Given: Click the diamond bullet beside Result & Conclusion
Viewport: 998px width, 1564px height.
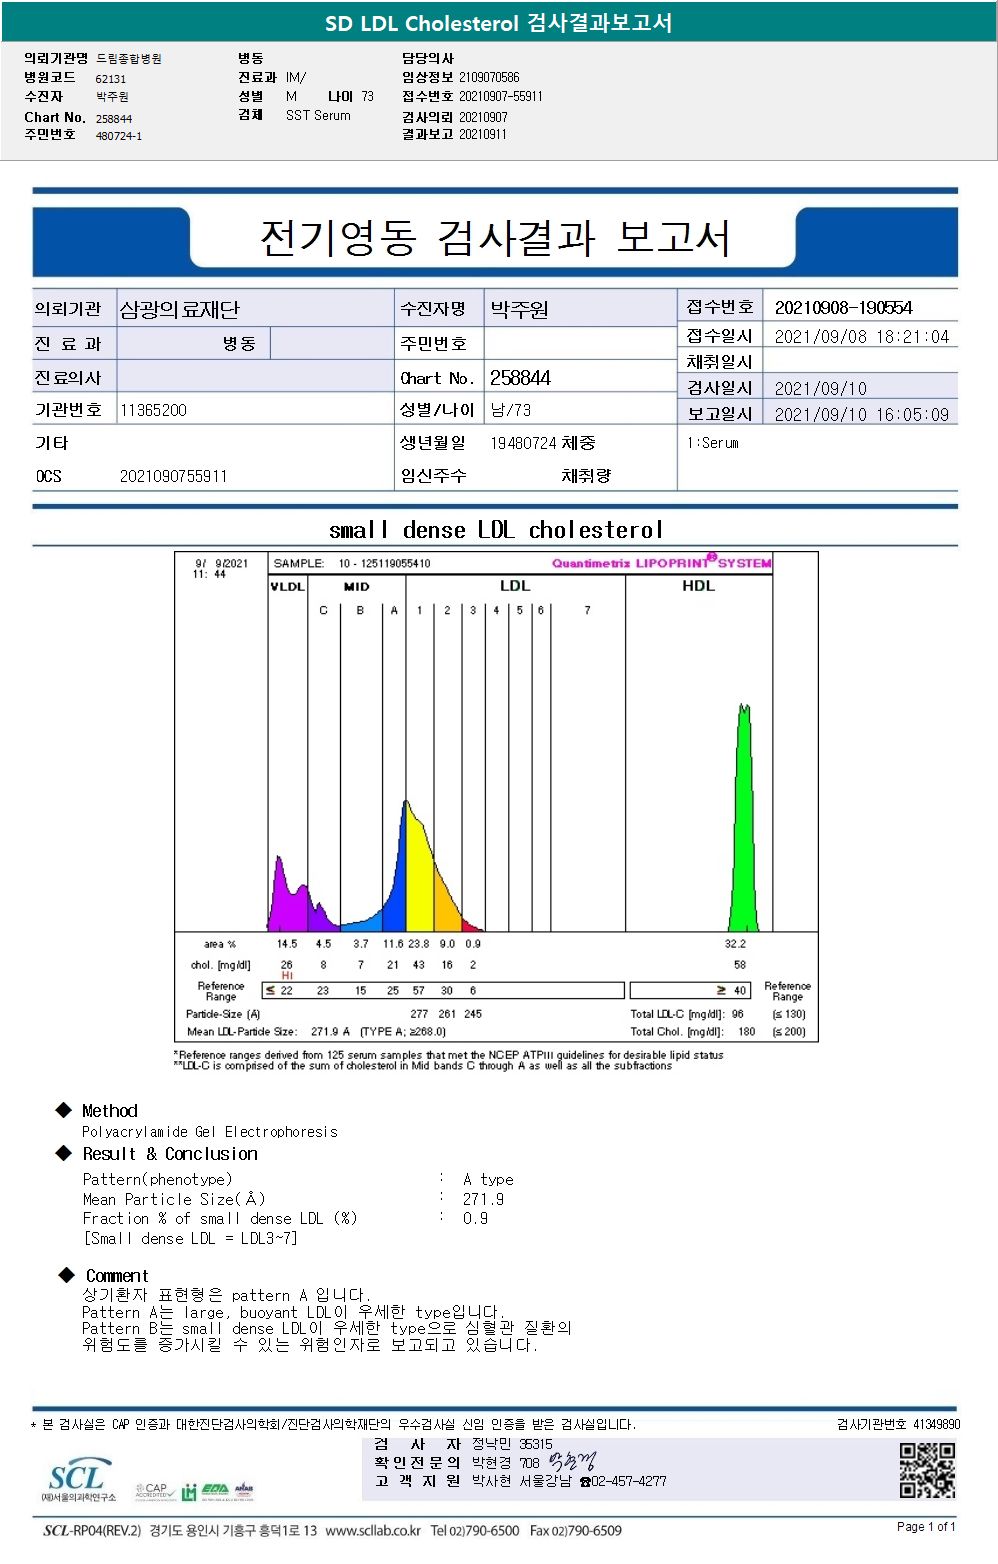Looking at the screenshot, I should pos(64,1153).
